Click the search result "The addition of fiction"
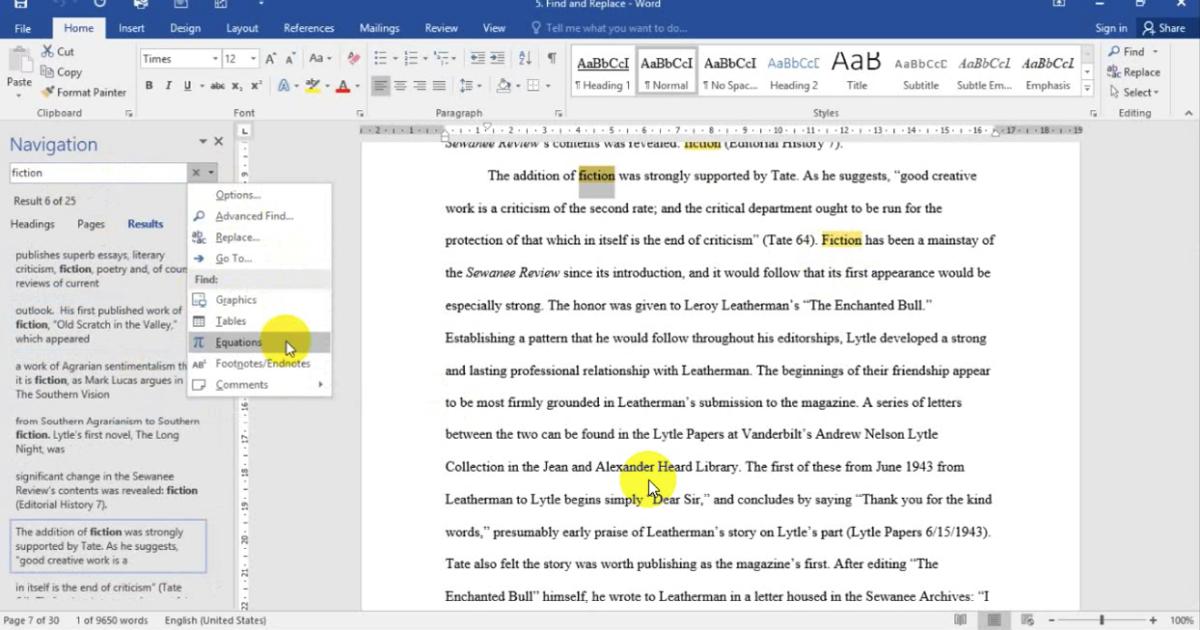 [x=108, y=546]
